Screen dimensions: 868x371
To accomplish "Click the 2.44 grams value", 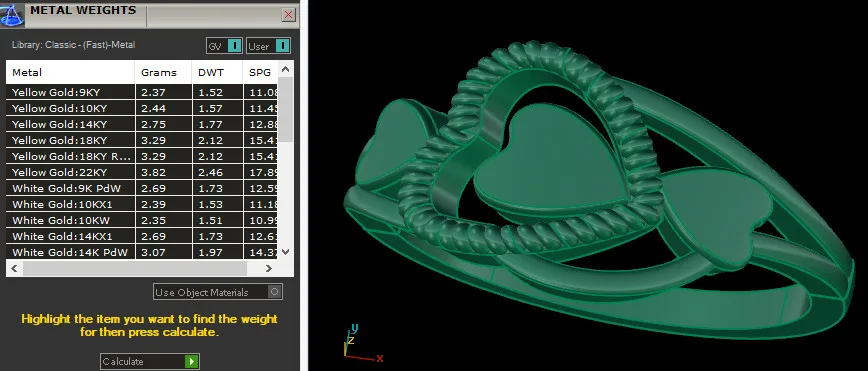I will [x=153, y=109].
